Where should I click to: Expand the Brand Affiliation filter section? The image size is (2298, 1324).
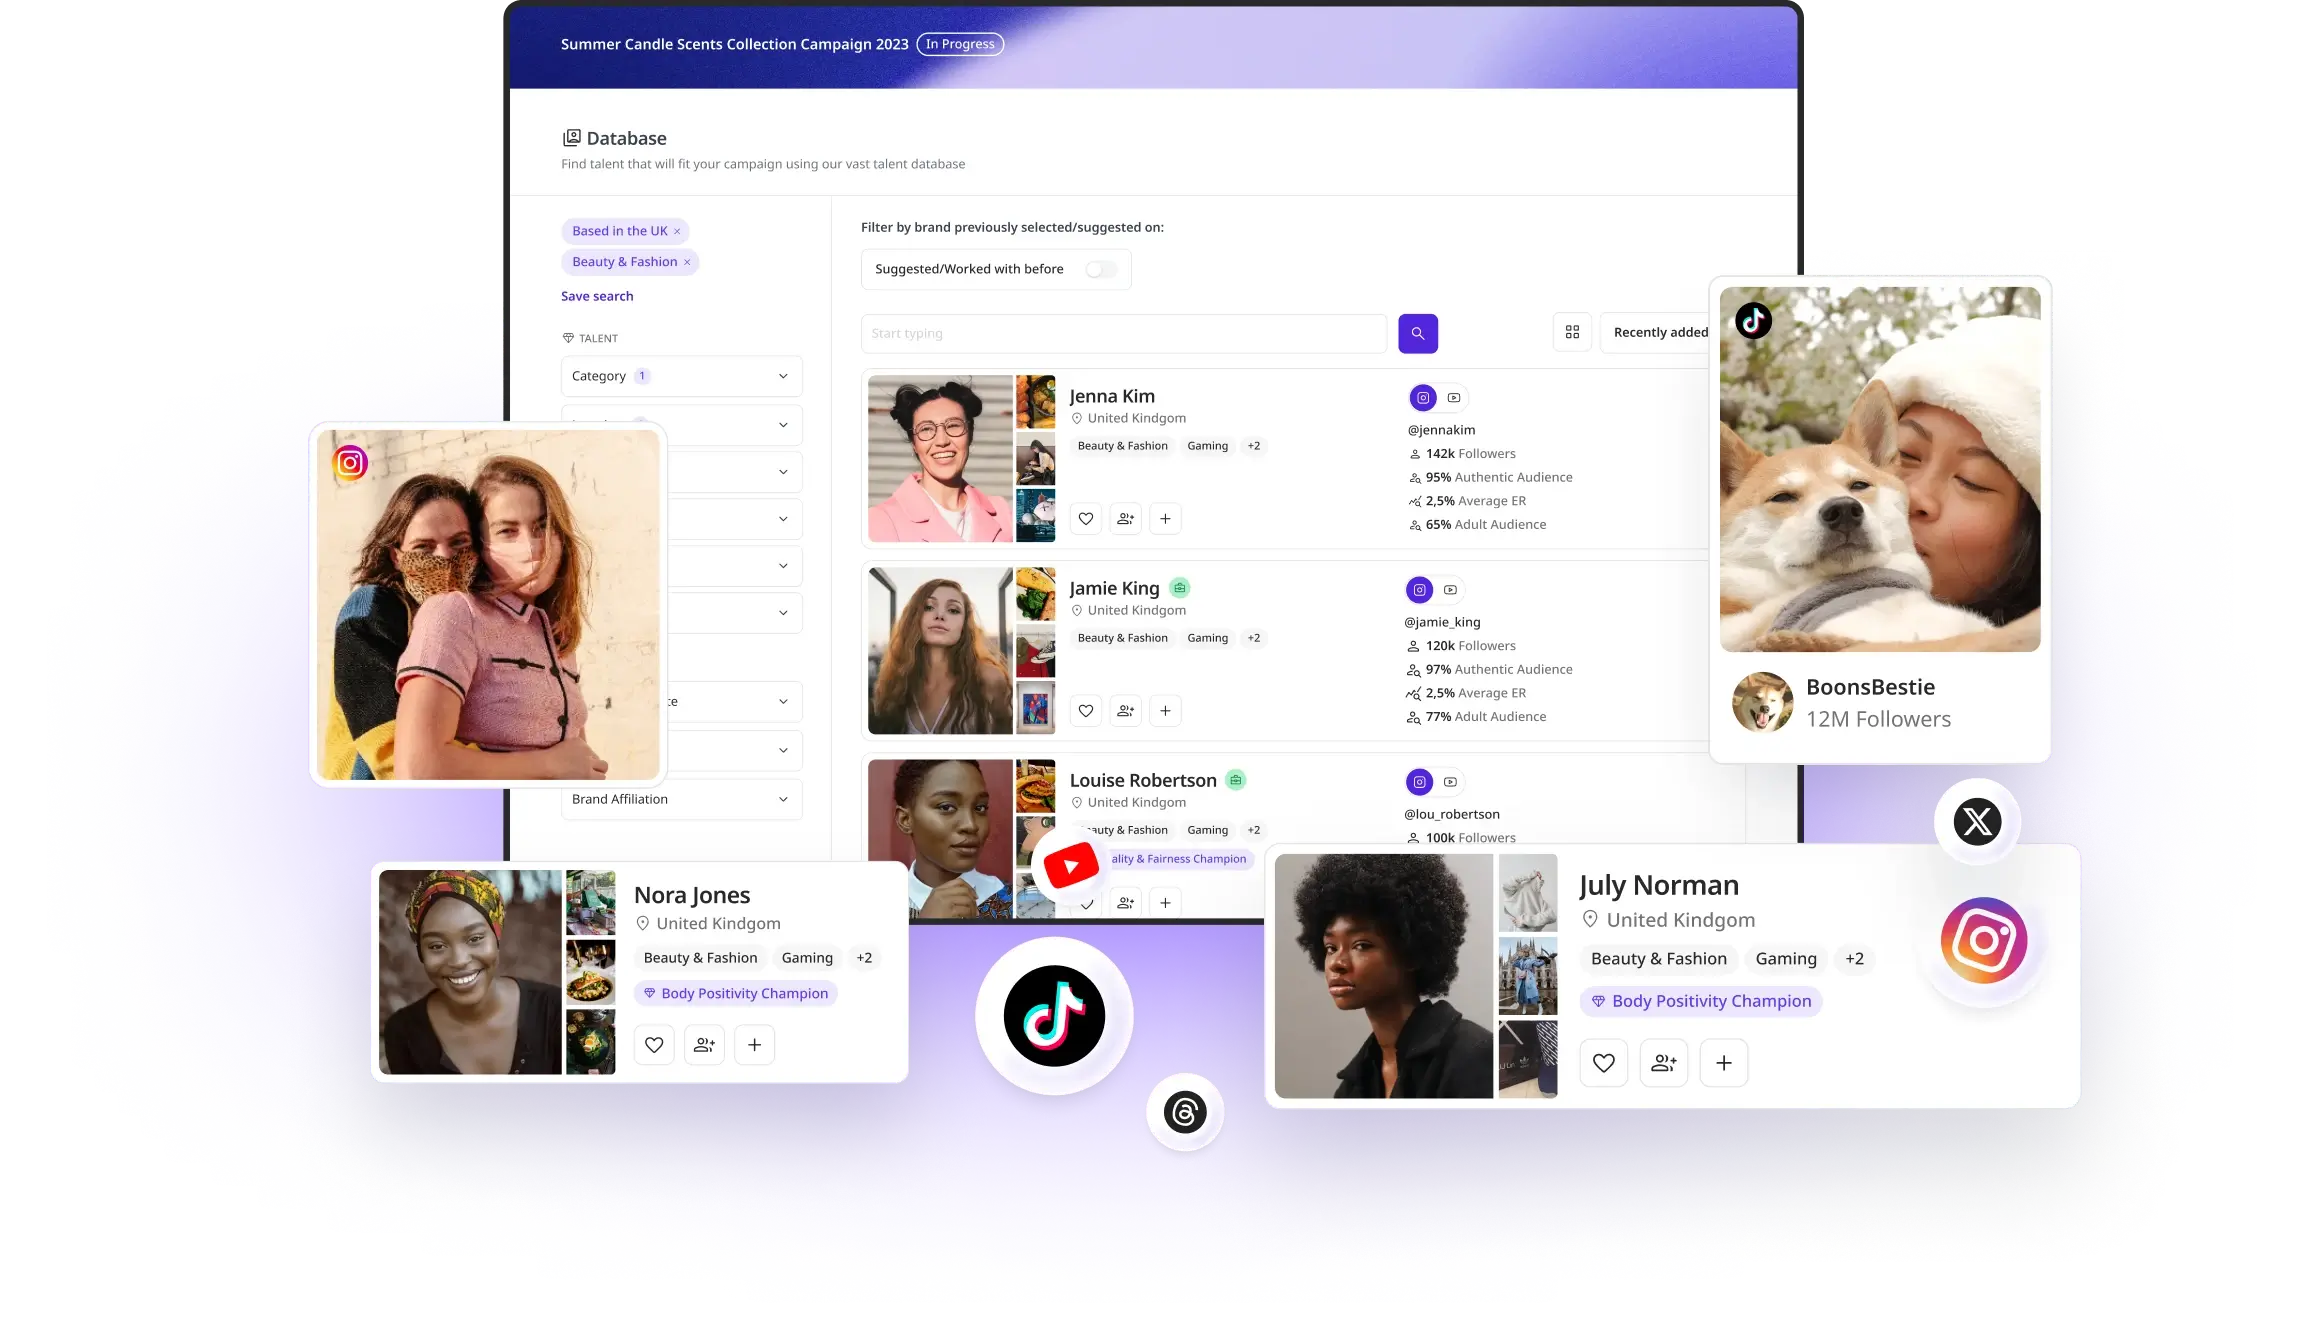(679, 797)
